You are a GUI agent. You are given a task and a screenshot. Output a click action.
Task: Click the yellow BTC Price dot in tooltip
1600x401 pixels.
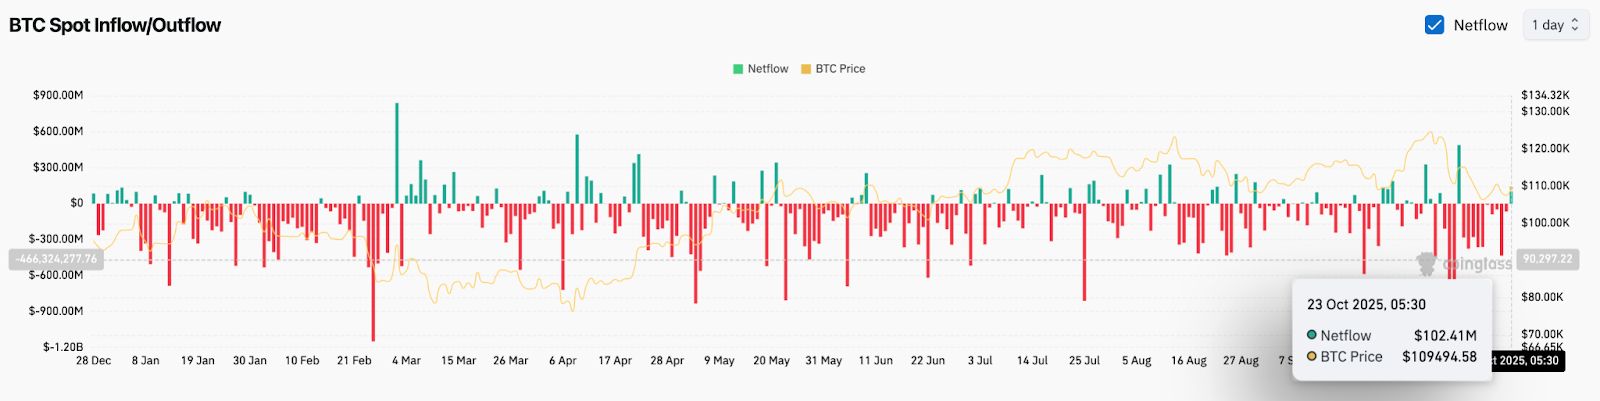(x=1312, y=356)
